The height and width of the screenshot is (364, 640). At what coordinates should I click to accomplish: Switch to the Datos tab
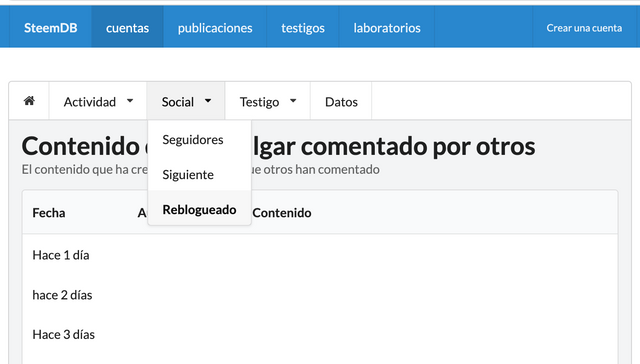coord(341,101)
